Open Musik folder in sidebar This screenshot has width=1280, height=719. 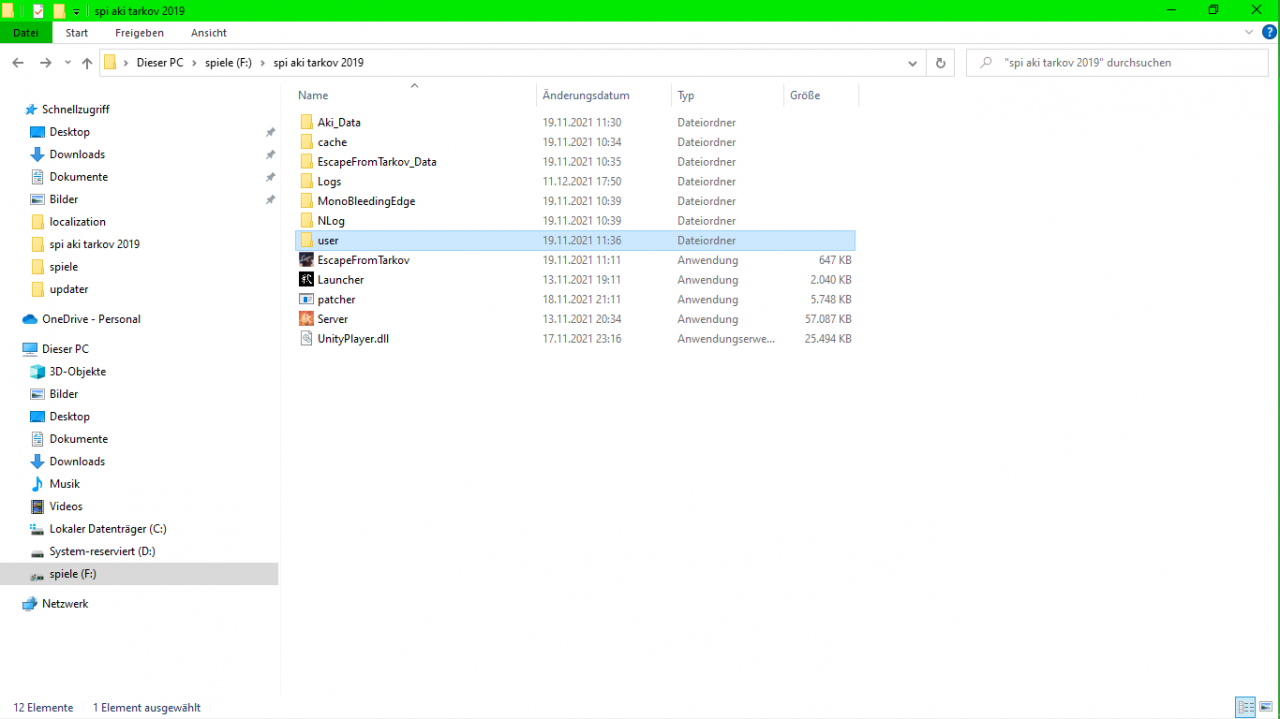(x=64, y=484)
